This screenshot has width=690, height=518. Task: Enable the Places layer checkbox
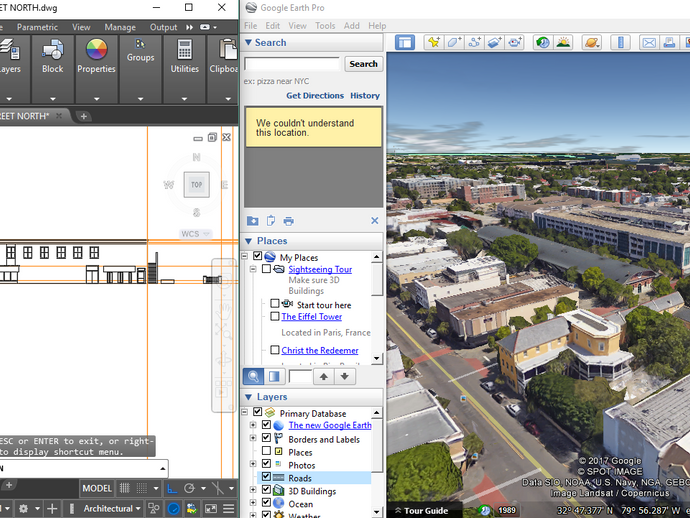pyautogui.click(x=266, y=452)
